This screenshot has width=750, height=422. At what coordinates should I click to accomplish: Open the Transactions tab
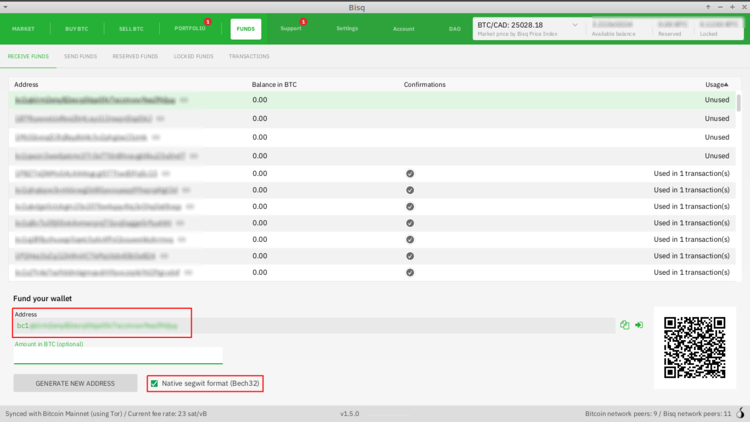tap(249, 57)
